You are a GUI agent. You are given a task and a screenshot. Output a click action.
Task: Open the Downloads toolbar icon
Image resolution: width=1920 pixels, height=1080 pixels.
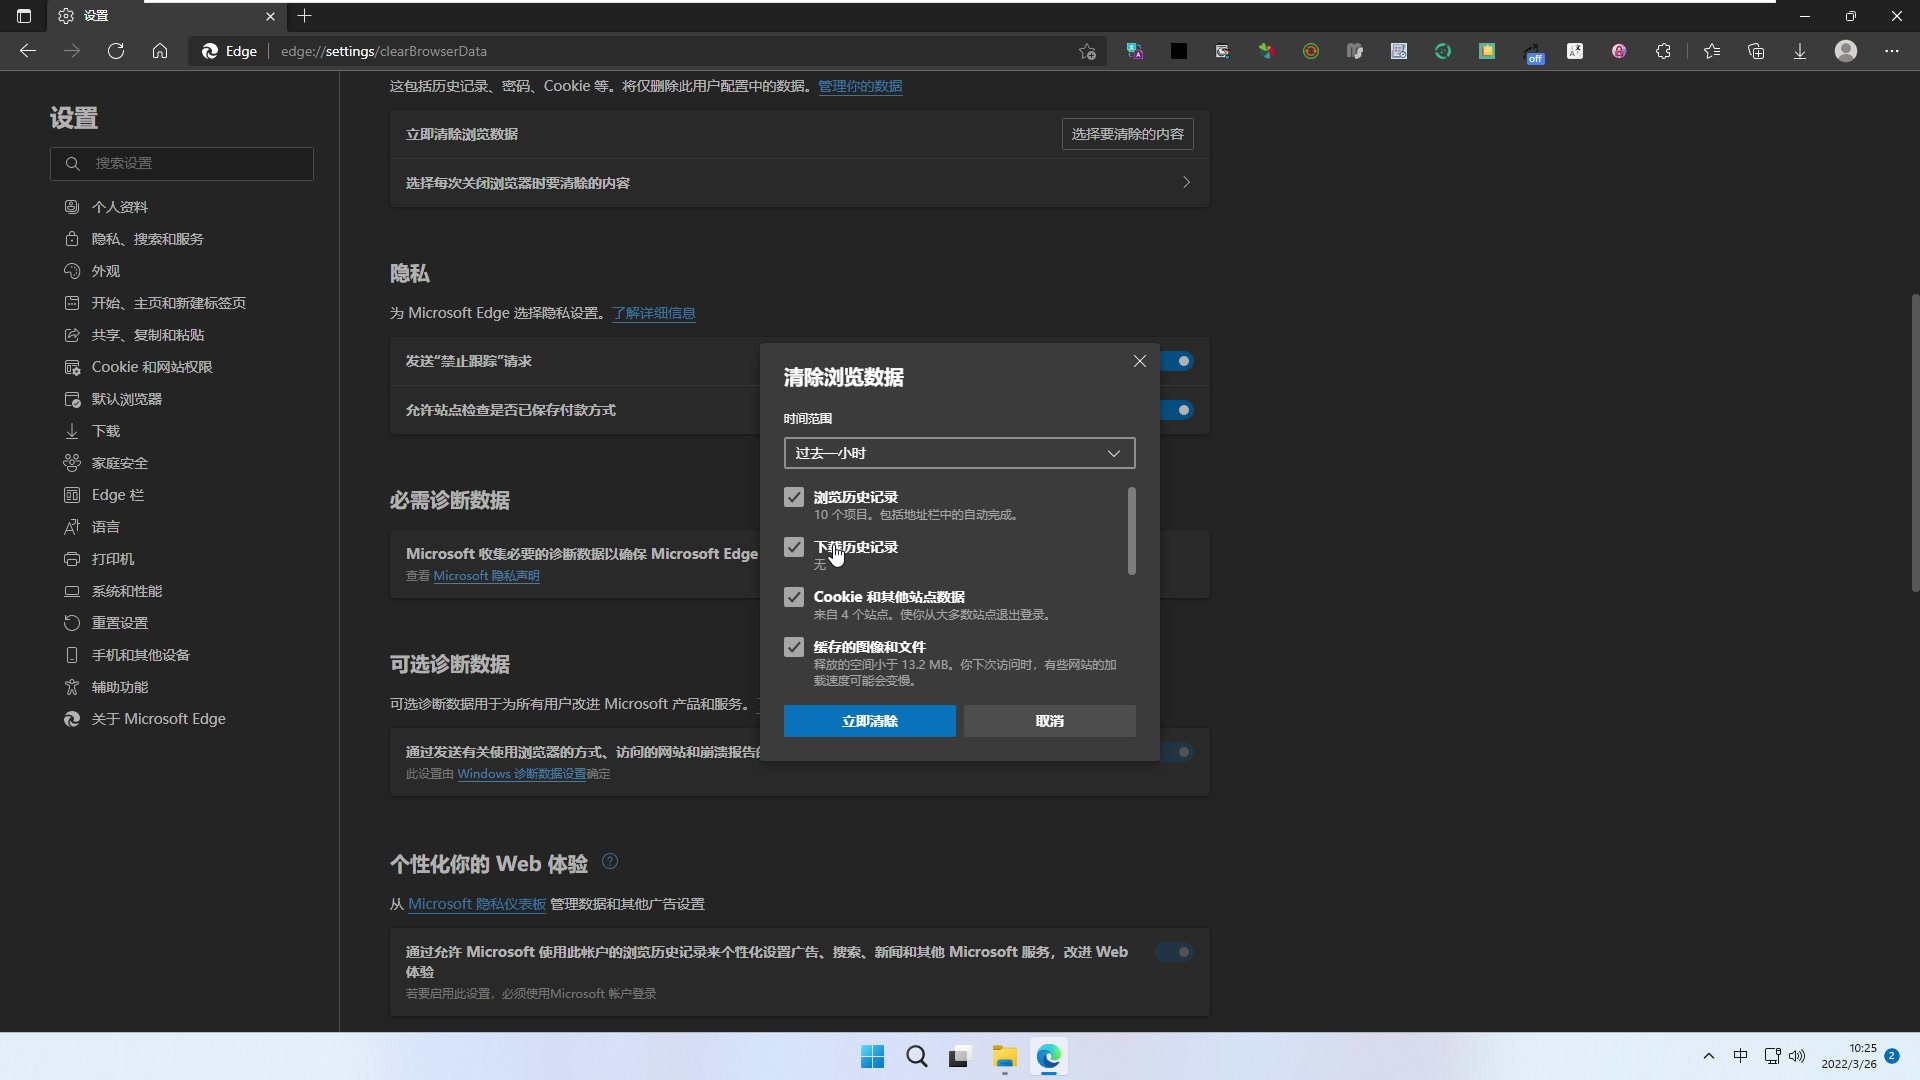(1800, 51)
